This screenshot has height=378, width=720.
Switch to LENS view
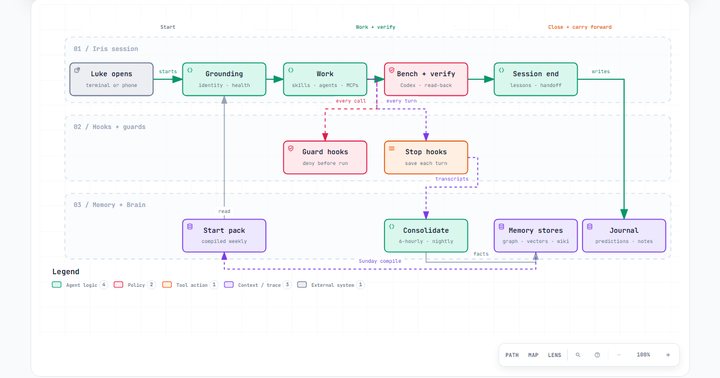point(554,355)
